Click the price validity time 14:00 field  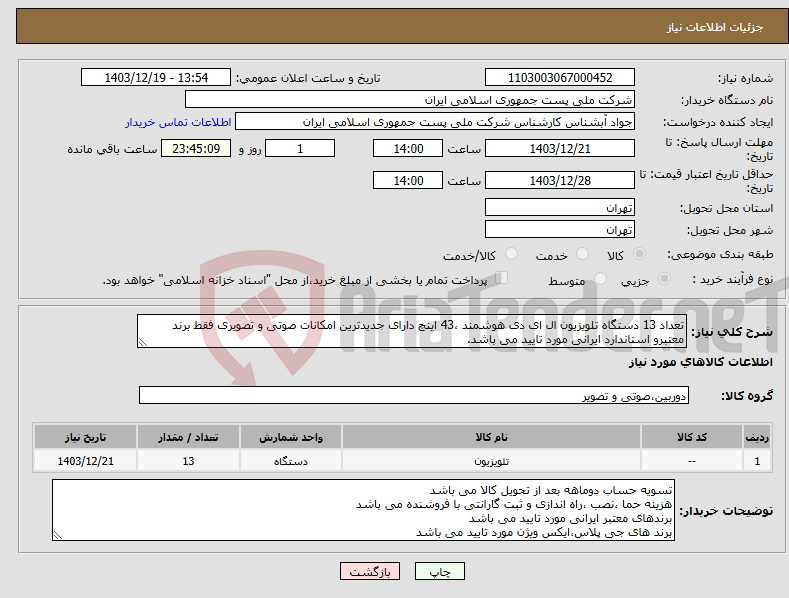pos(408,180)
